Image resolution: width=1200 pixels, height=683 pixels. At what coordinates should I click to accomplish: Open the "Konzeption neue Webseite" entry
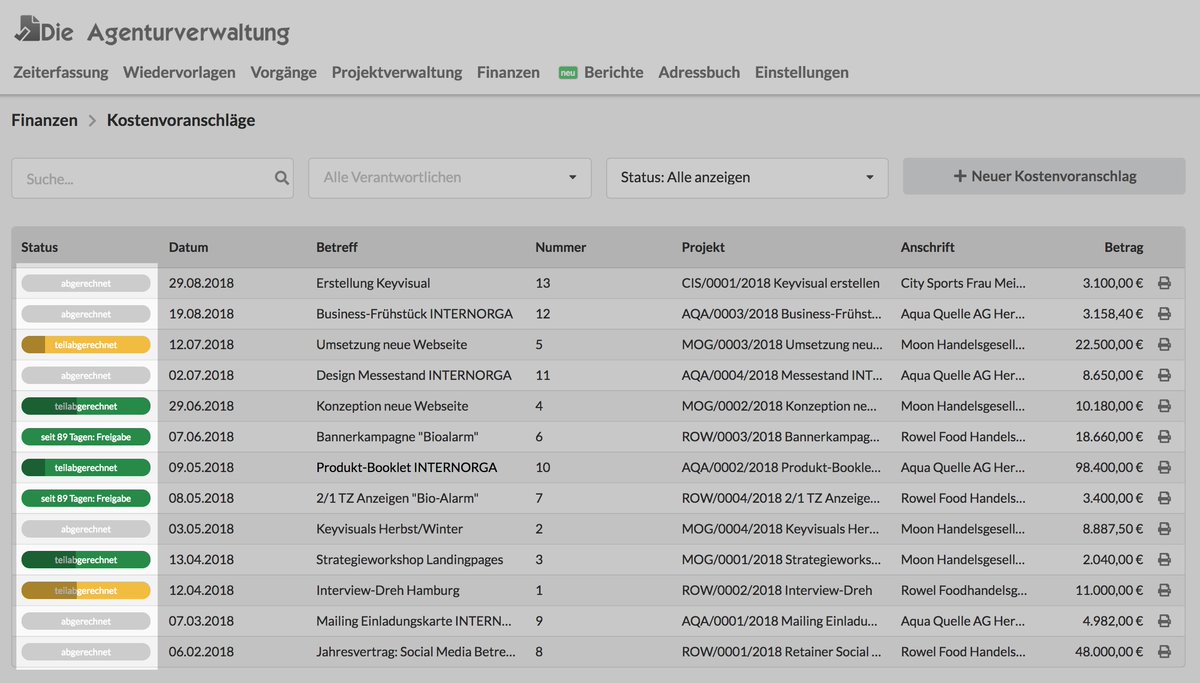[392, 406]
